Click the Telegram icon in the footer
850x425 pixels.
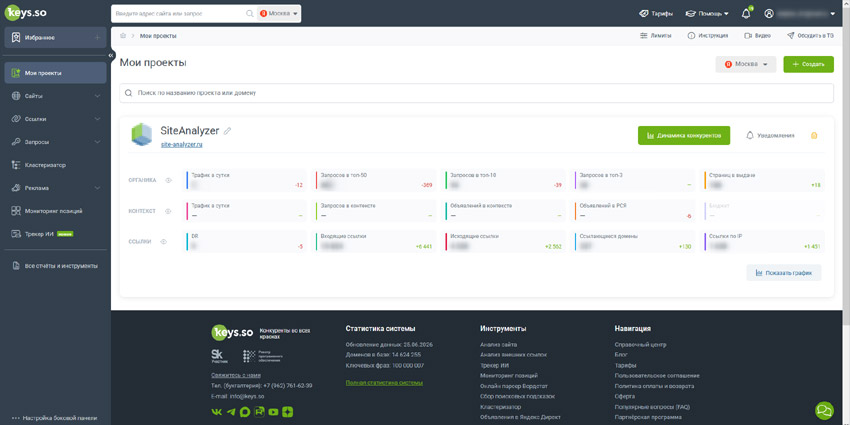[231, 412]
